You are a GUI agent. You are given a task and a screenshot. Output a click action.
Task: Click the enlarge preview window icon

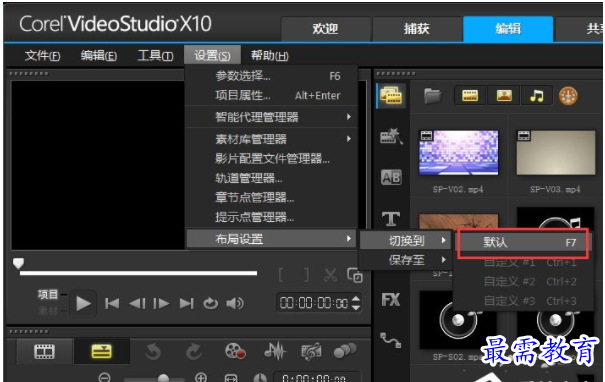(355, 275)
